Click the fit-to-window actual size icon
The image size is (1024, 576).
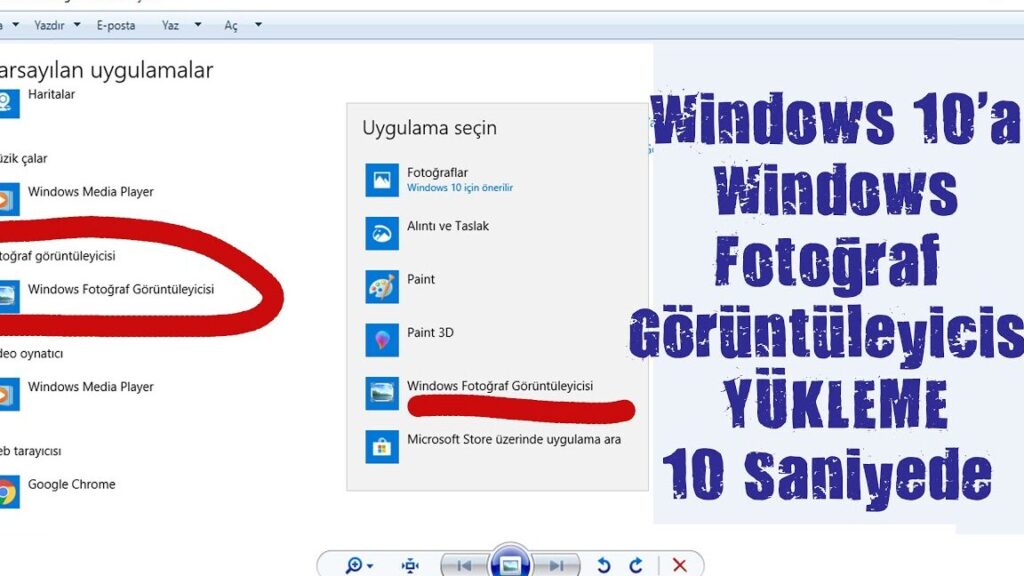410,565
